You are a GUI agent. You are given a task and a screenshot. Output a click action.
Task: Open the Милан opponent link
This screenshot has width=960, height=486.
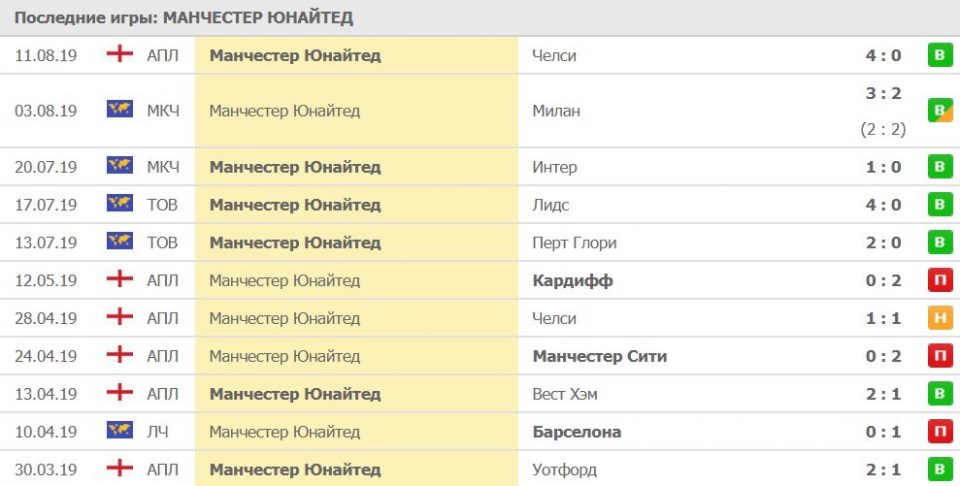[556, 111]
